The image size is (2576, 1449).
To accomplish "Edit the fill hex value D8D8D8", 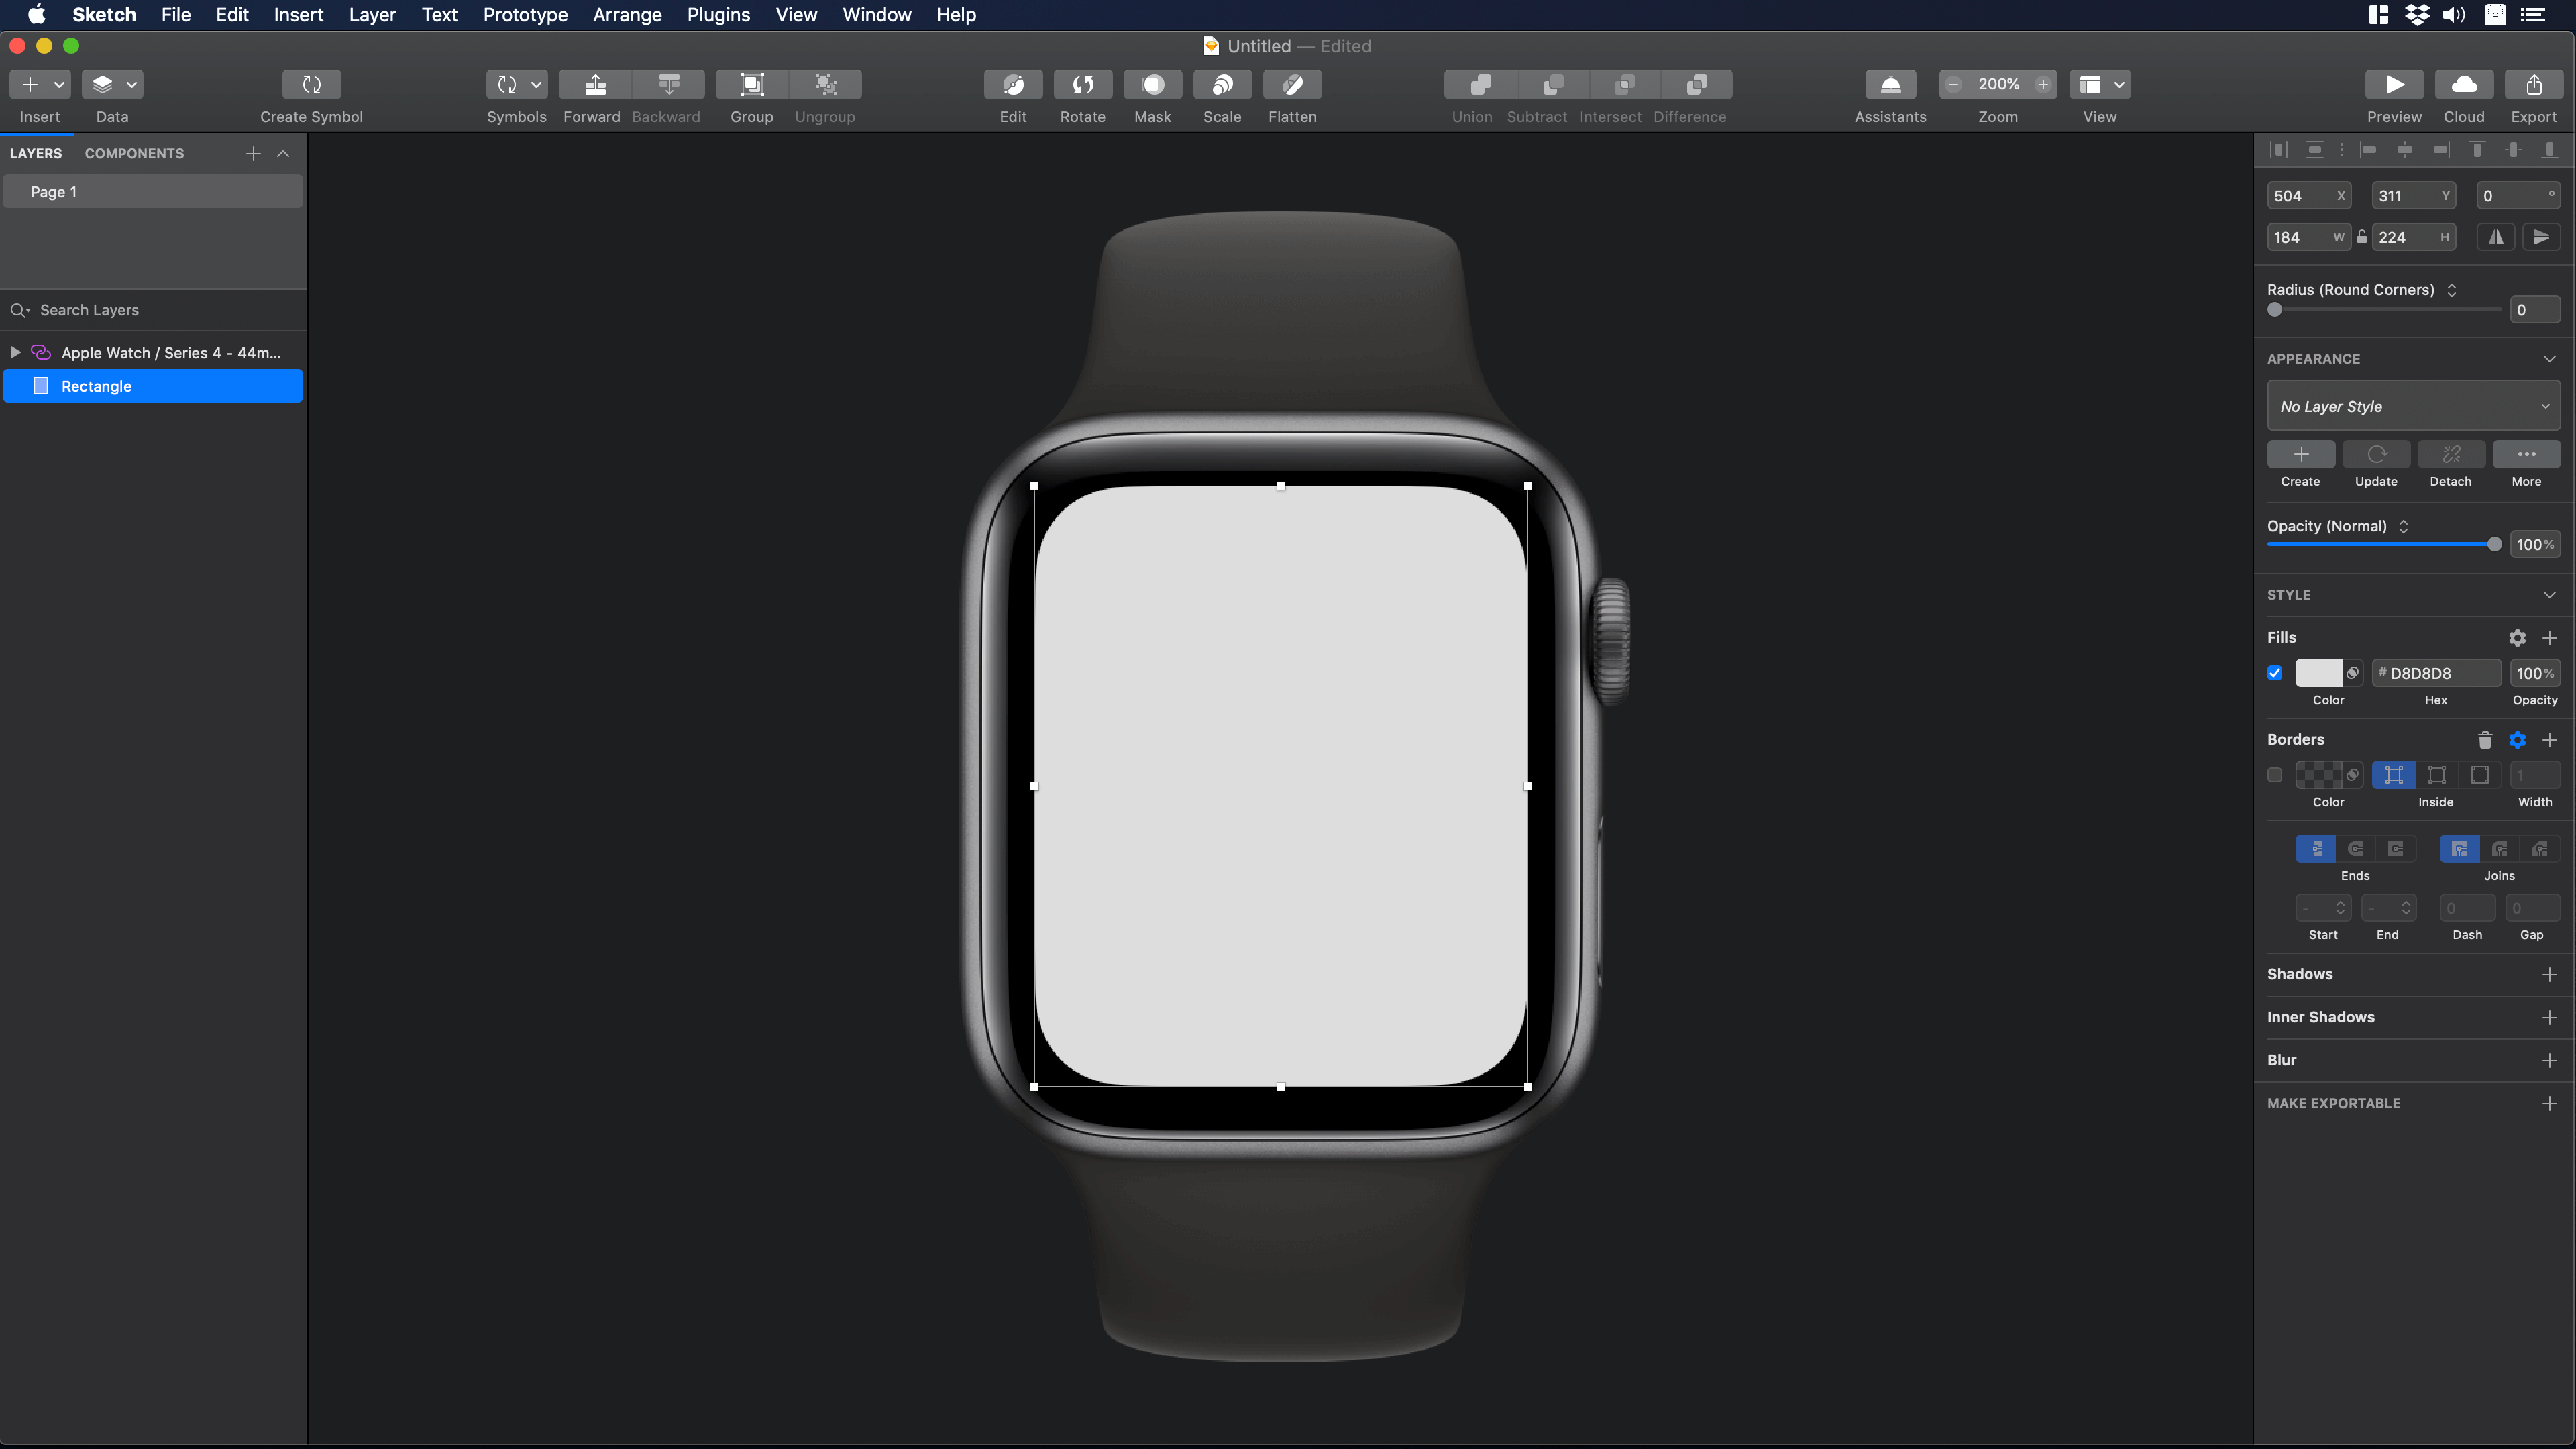I will (x=2437, y=673).
